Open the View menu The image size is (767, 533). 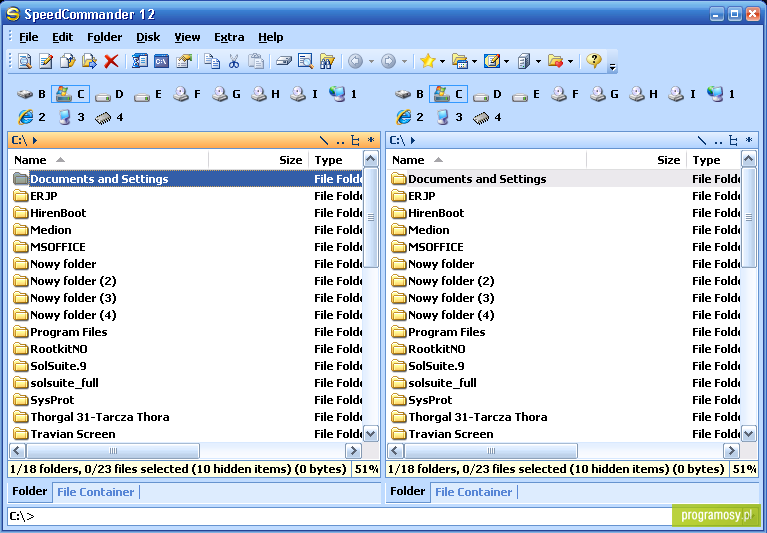coord(187,37)
